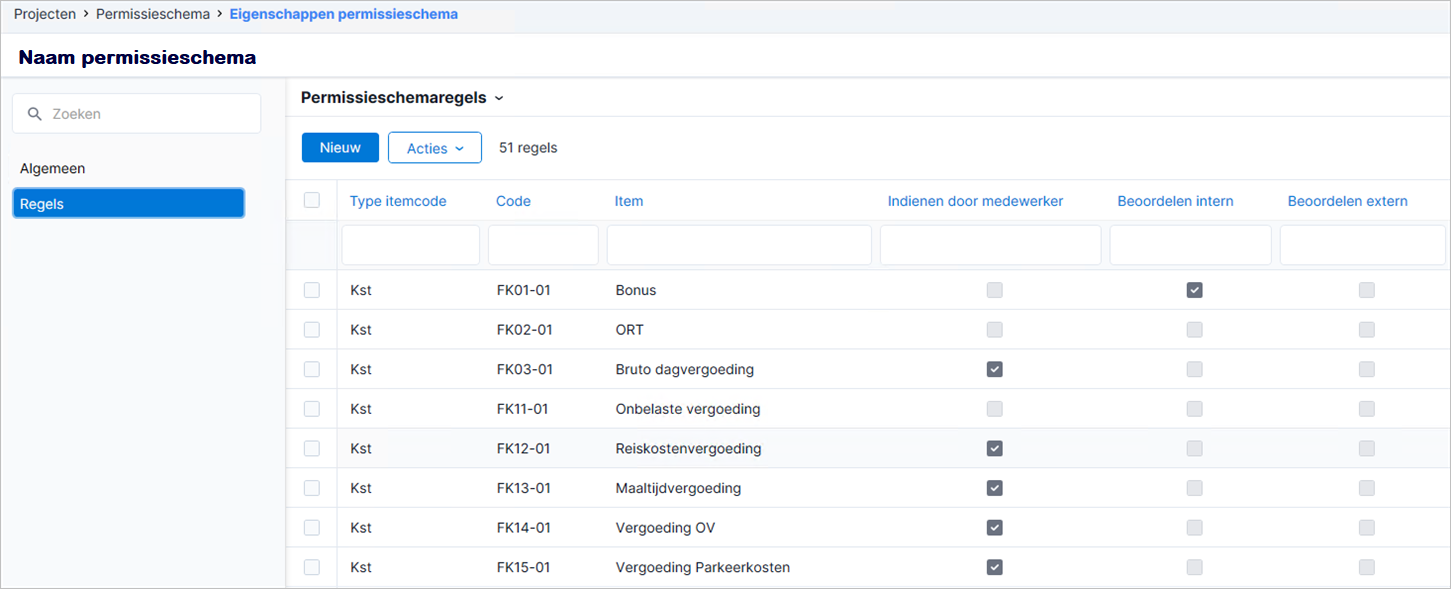Select the Regels menu item
This screenshot has width=1451, height=589.
click(x=129, y=204)
